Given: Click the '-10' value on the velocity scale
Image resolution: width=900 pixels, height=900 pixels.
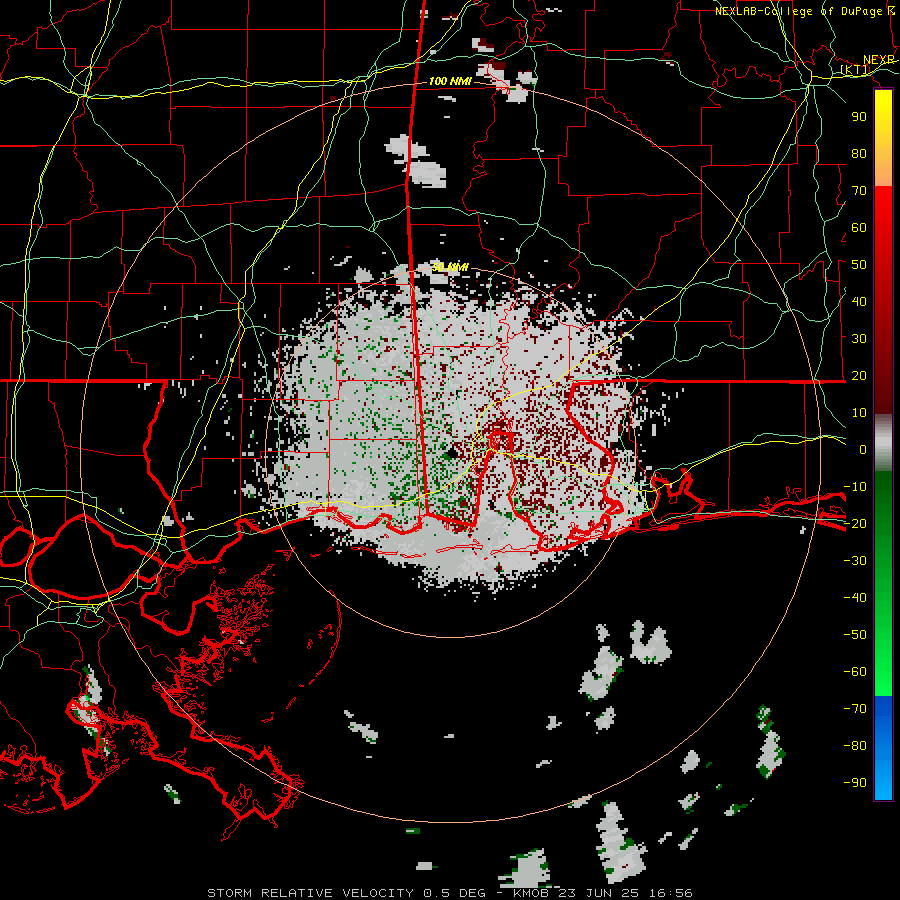Looking at the screenshot, I should coord(855,487).
